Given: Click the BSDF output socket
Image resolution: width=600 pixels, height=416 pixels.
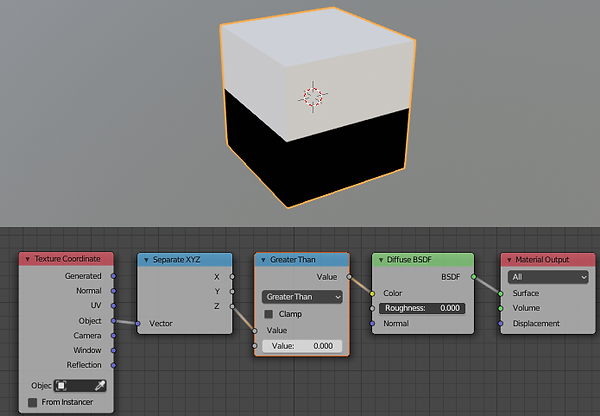Looking at the screenshot, I should [474, 277].
